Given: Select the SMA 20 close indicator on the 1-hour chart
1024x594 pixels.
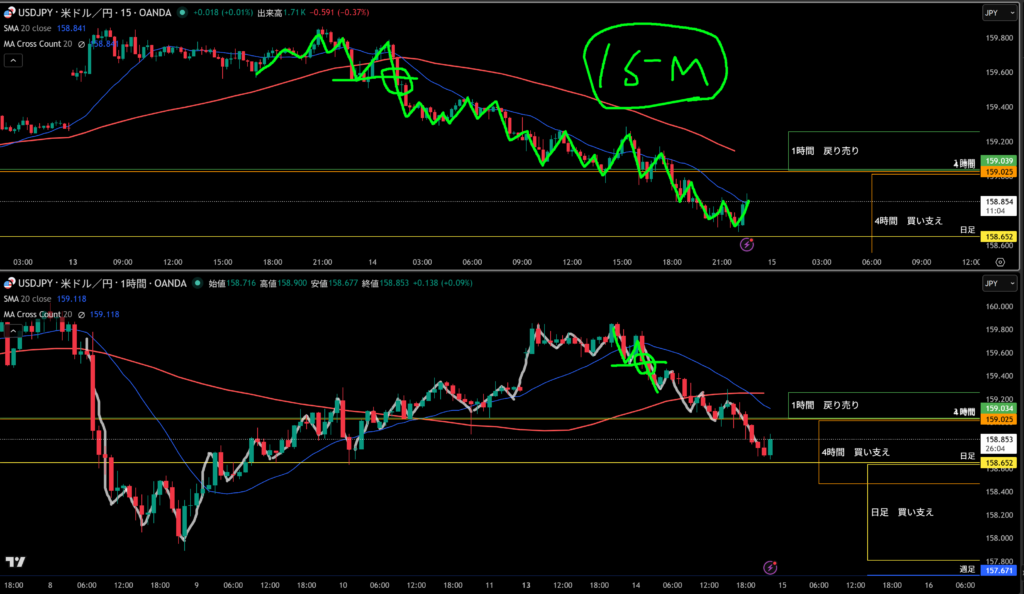Looking at the screenshot, I should (x=28, y=299).
